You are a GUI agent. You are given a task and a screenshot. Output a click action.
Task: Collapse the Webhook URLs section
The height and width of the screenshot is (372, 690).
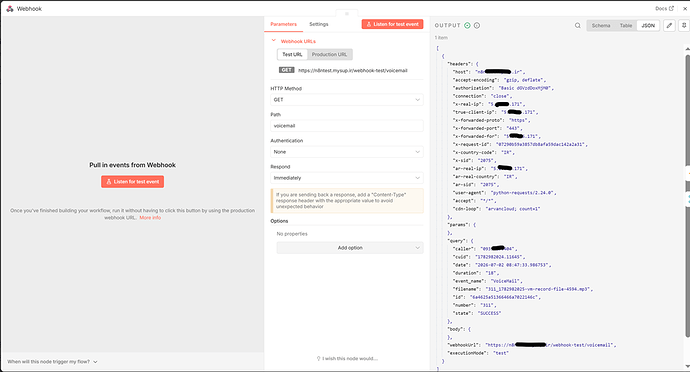click(x=273, y=41)
